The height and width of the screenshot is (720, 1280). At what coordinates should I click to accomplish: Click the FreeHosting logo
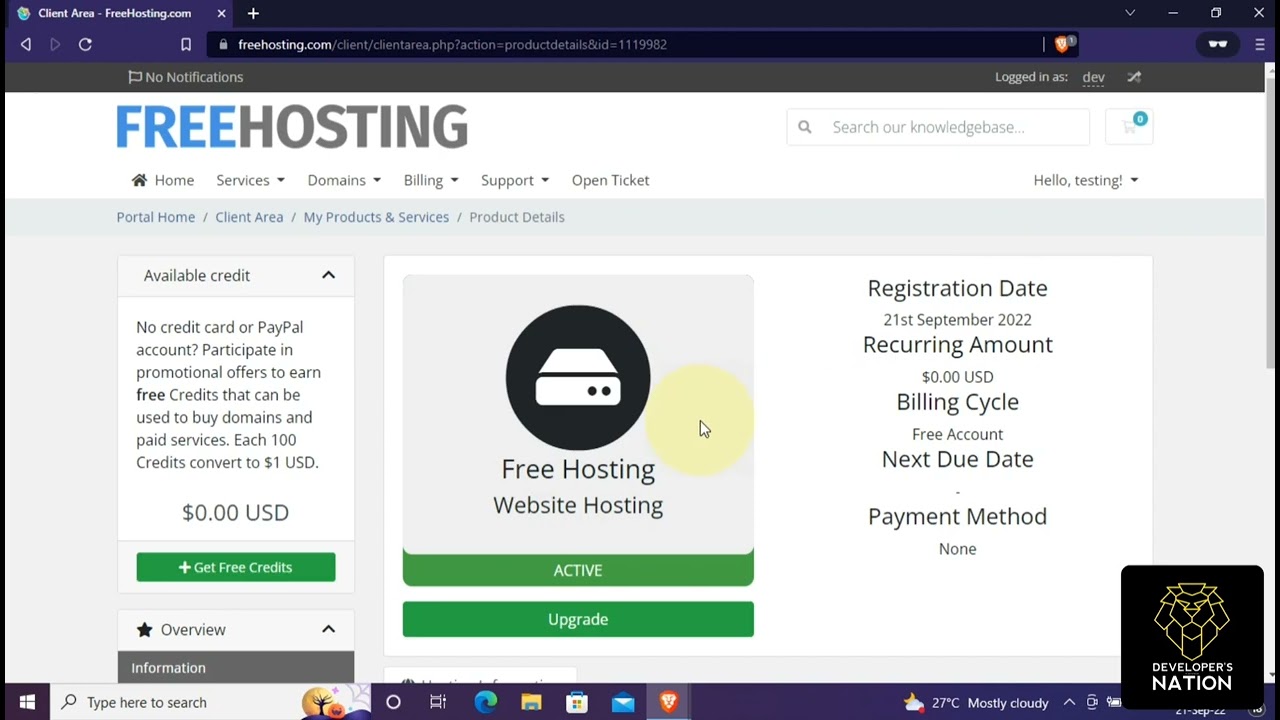click(x=292, y=127)
